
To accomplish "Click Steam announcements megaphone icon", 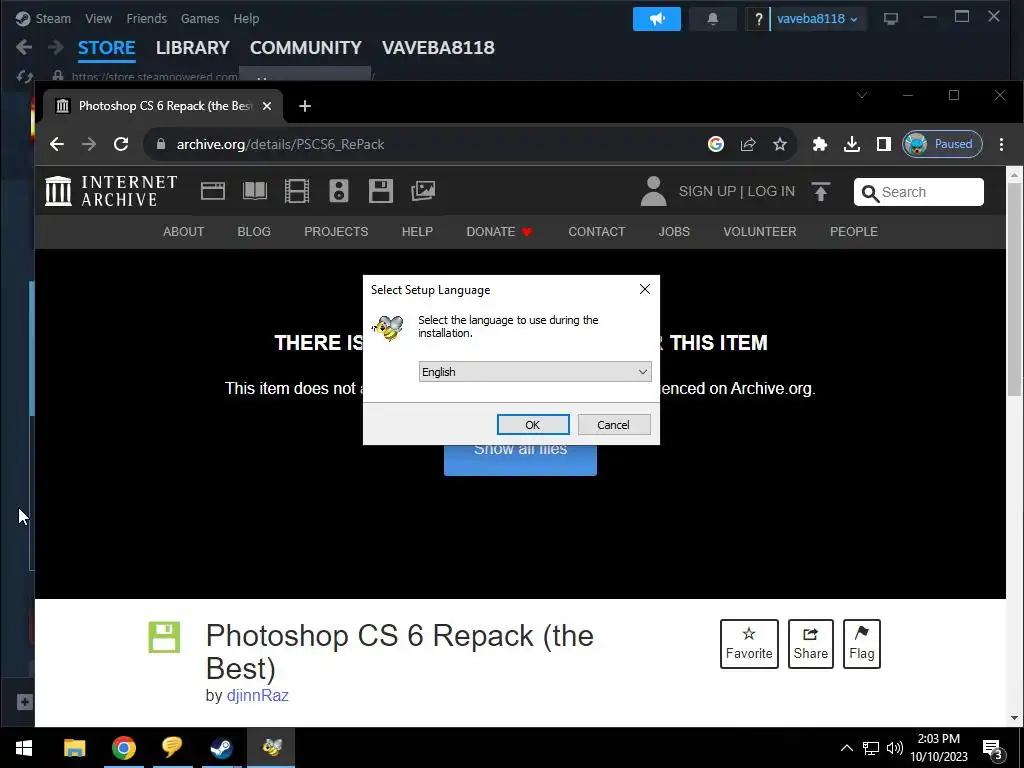I will pos(656,19).
